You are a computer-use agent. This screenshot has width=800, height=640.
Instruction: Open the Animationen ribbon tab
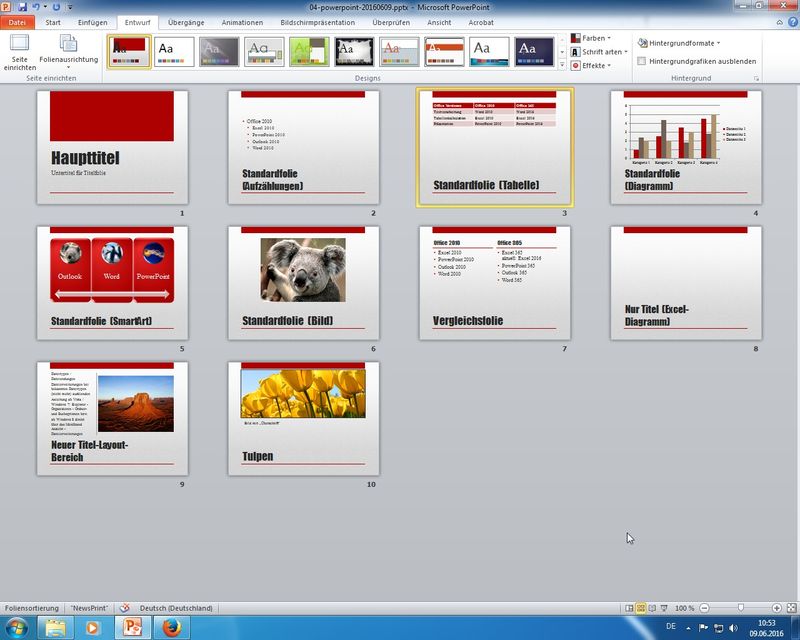click(243, 22)
